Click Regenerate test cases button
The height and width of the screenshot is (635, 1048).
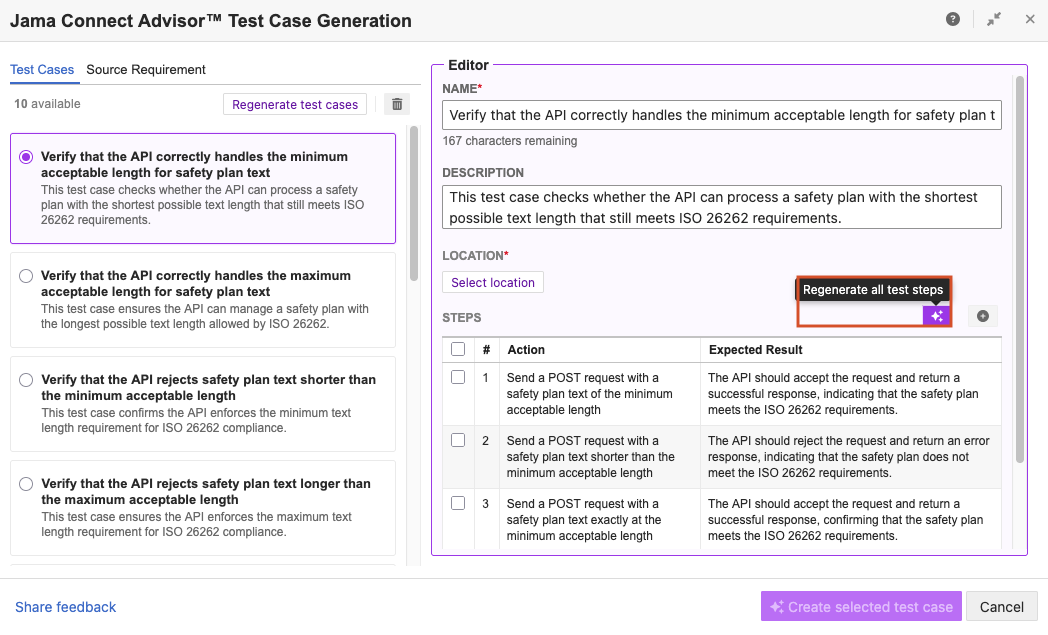point(295,104)
